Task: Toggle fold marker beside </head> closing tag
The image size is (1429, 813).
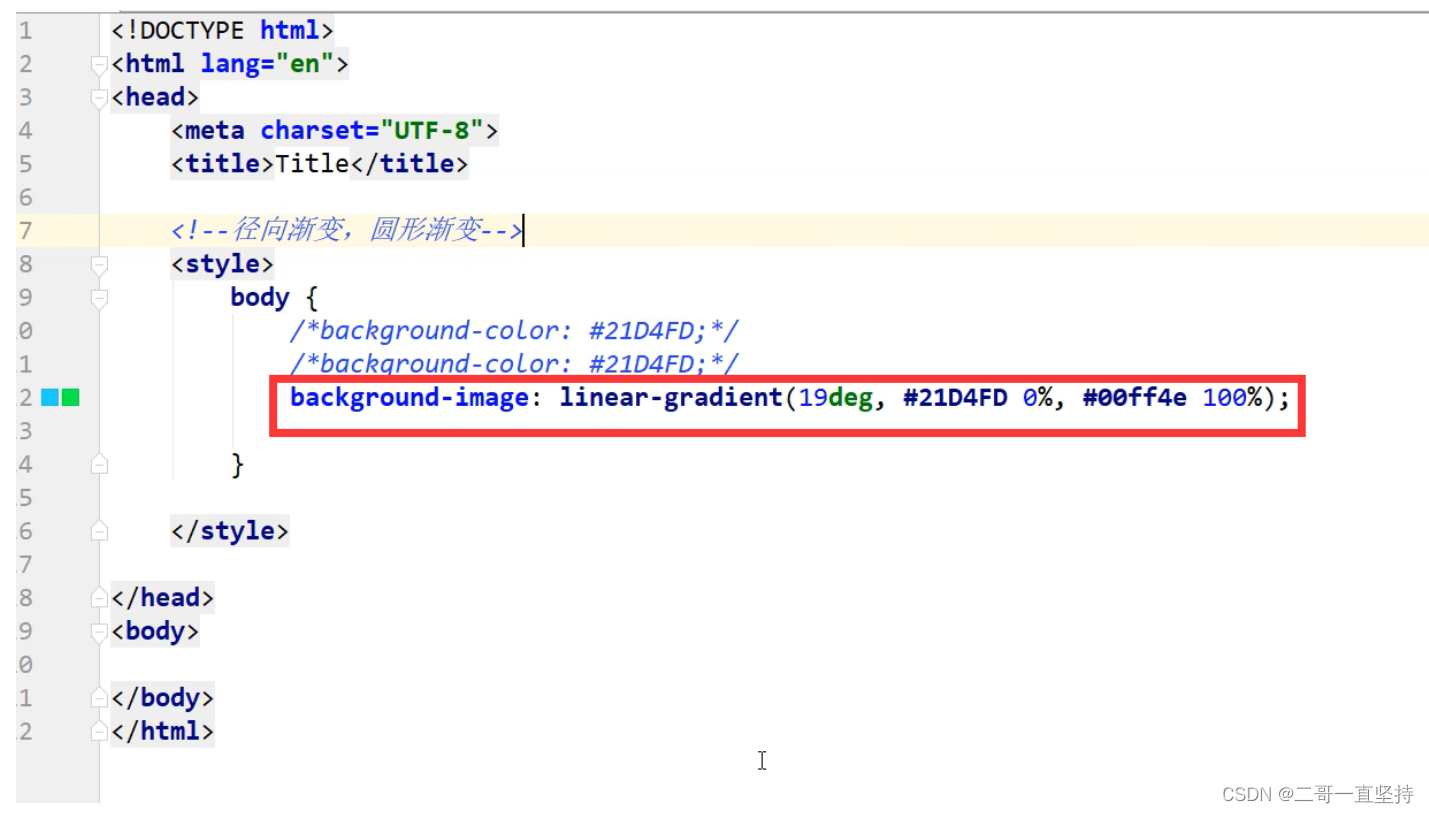Action: coord(99,598)
